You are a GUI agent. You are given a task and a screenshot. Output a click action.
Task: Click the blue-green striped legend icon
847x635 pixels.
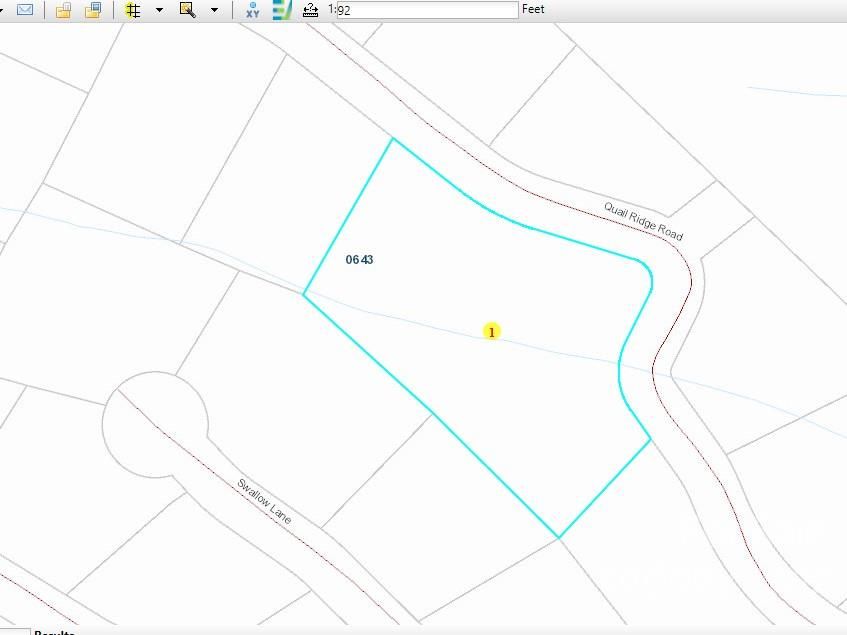tap(282, 10)
